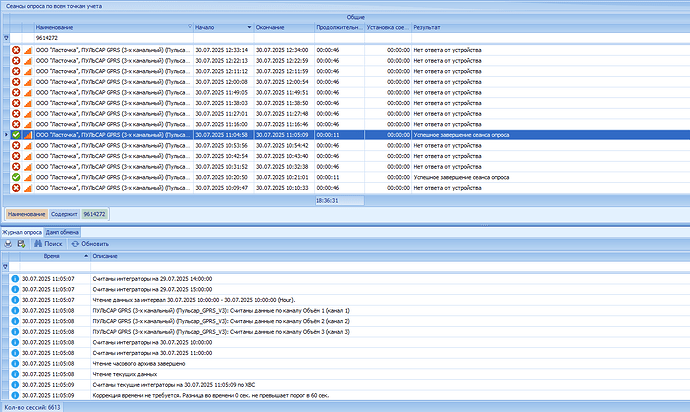Click the Обновить refresh button

click(90, 243)
